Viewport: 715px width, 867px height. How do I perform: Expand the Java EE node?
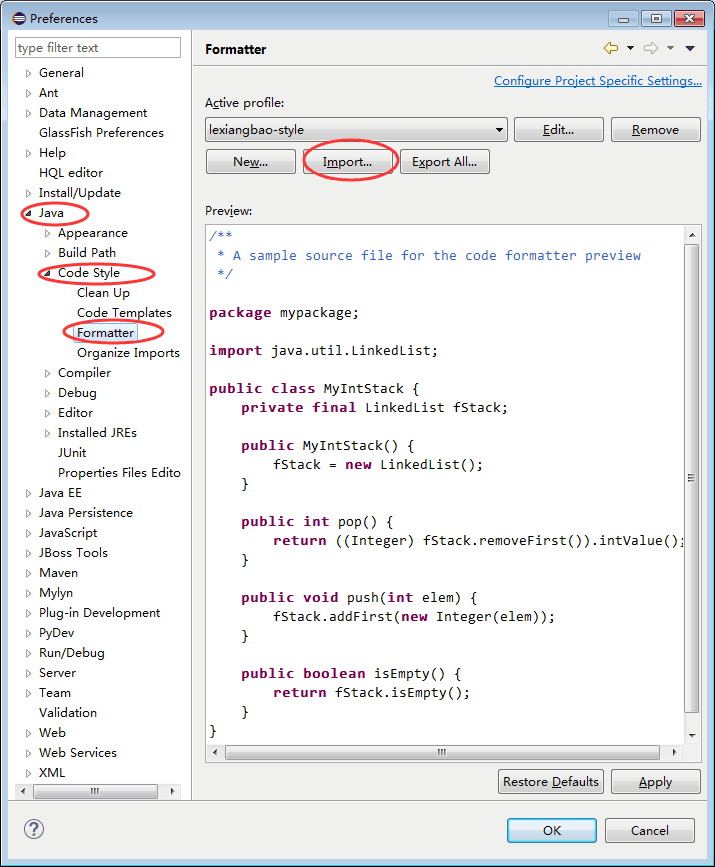click(28, 493)
